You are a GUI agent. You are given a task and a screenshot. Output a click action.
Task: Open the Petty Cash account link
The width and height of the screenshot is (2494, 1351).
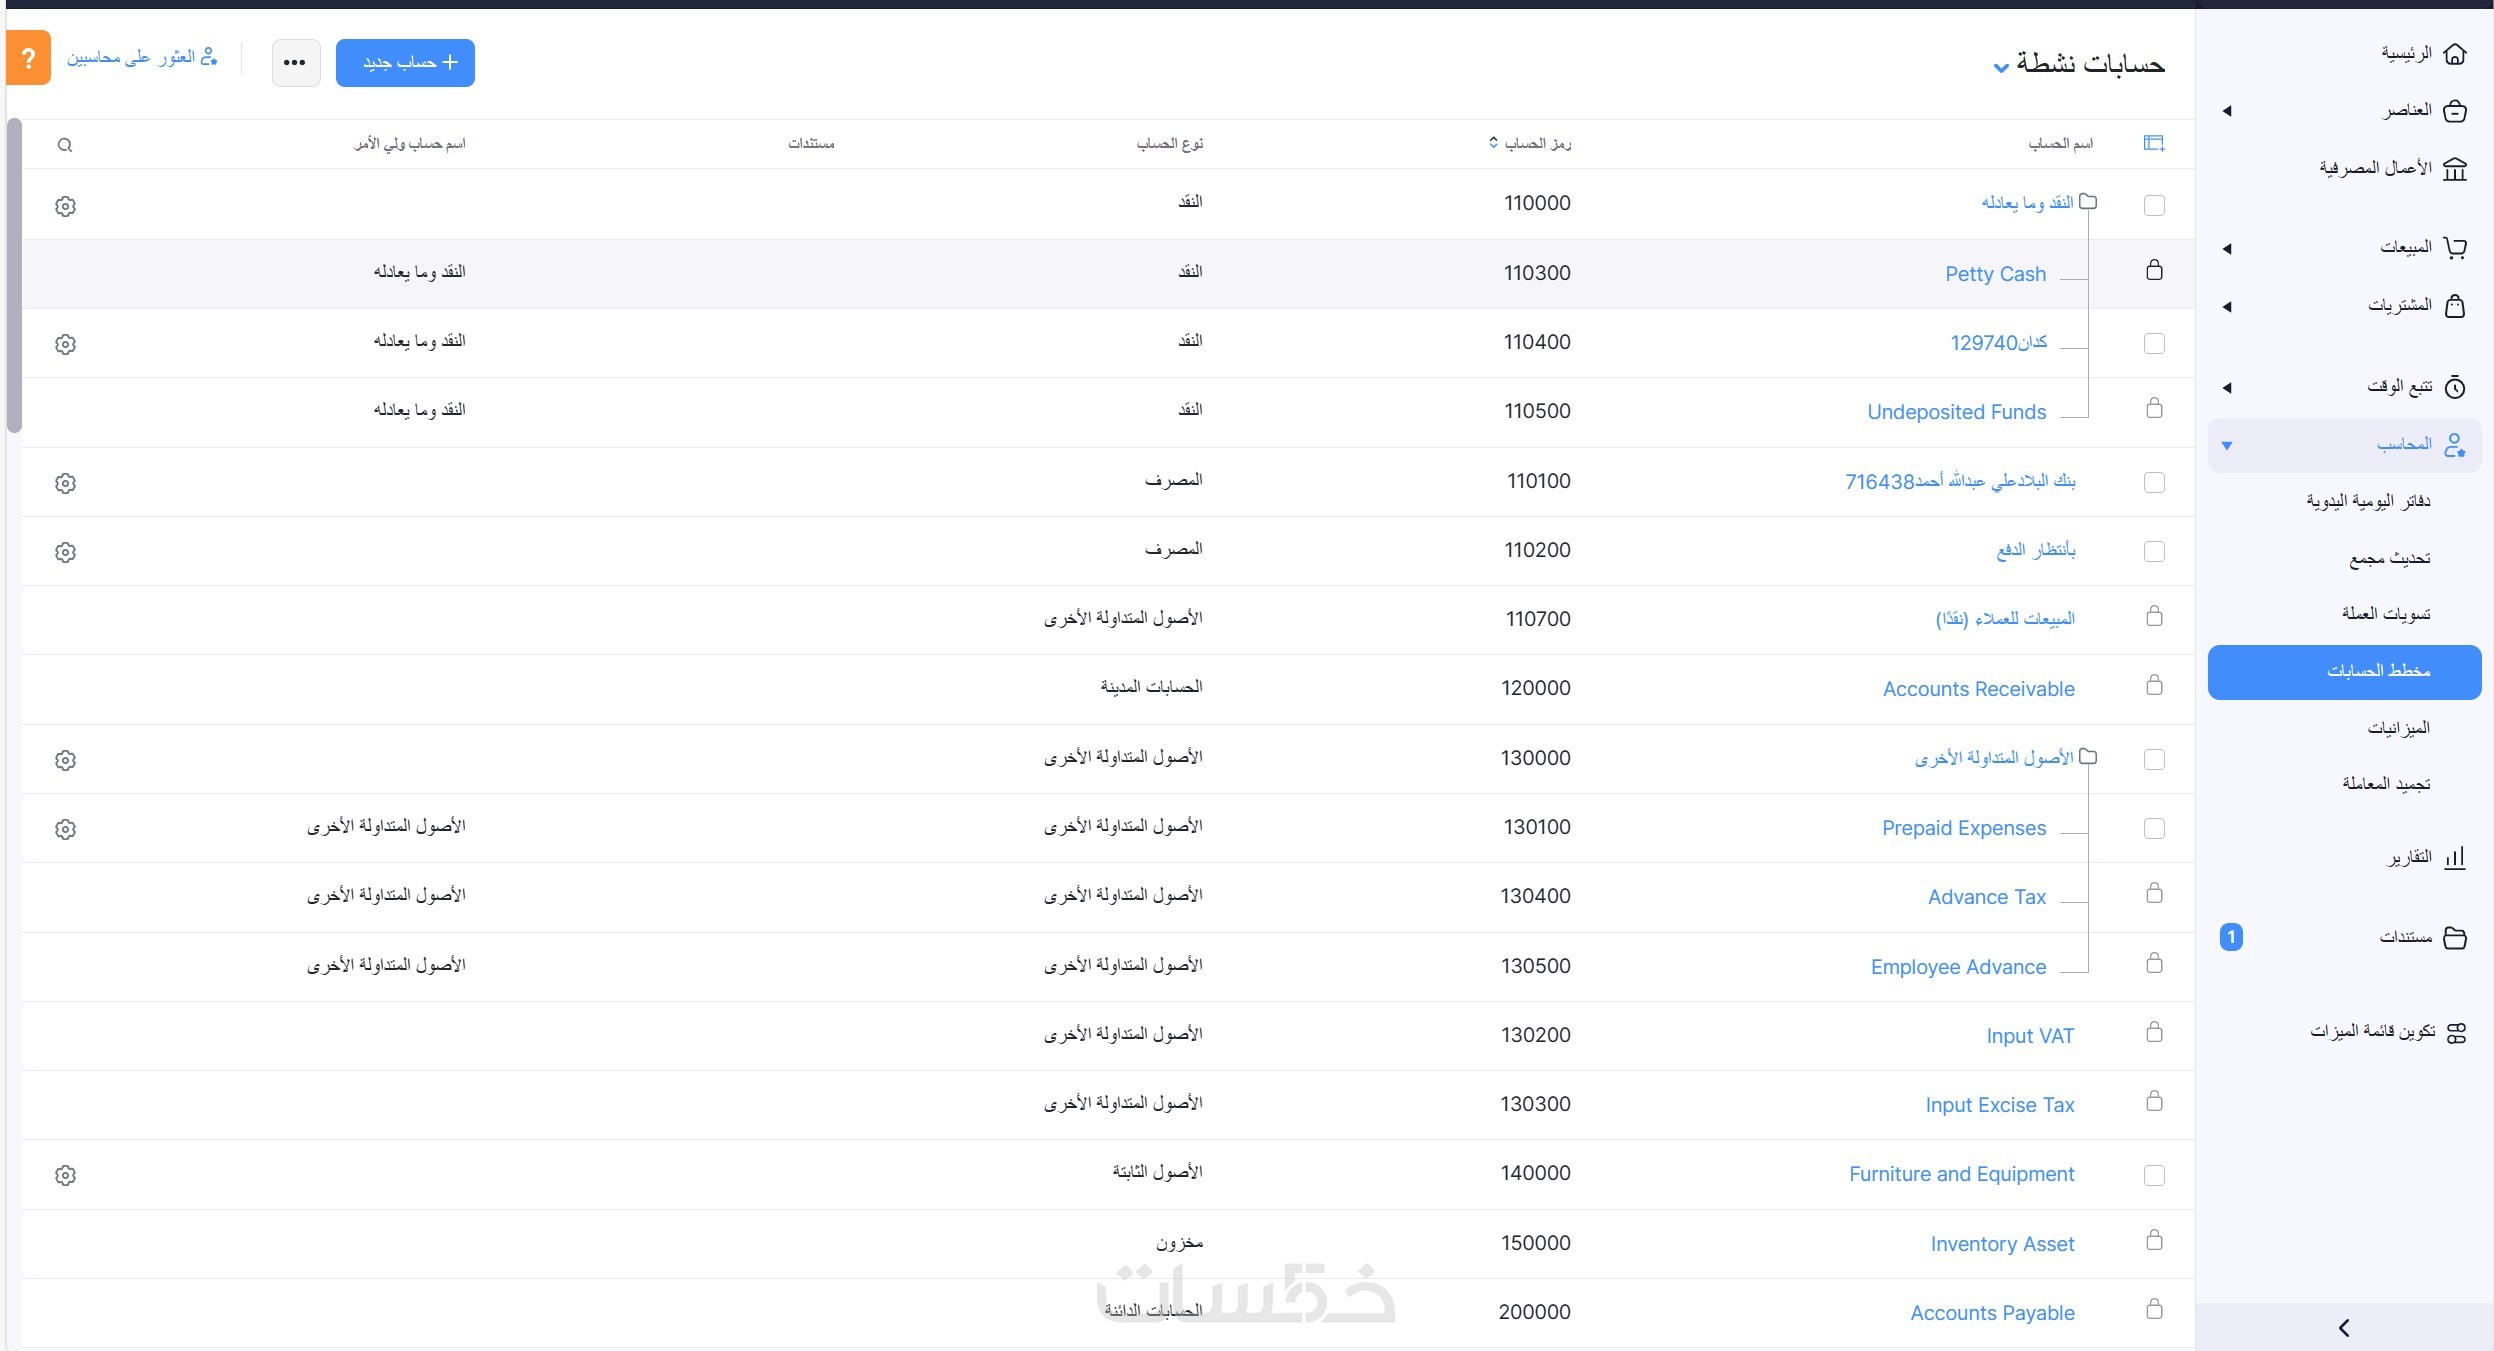coord(1995,274)
